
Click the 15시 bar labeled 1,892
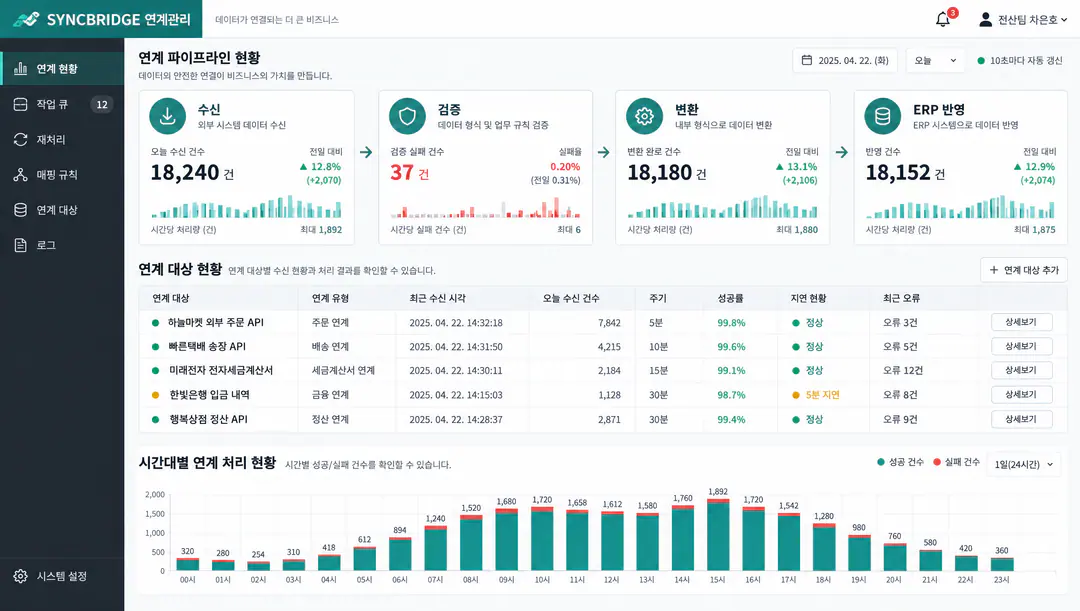[x=718, y=535]
